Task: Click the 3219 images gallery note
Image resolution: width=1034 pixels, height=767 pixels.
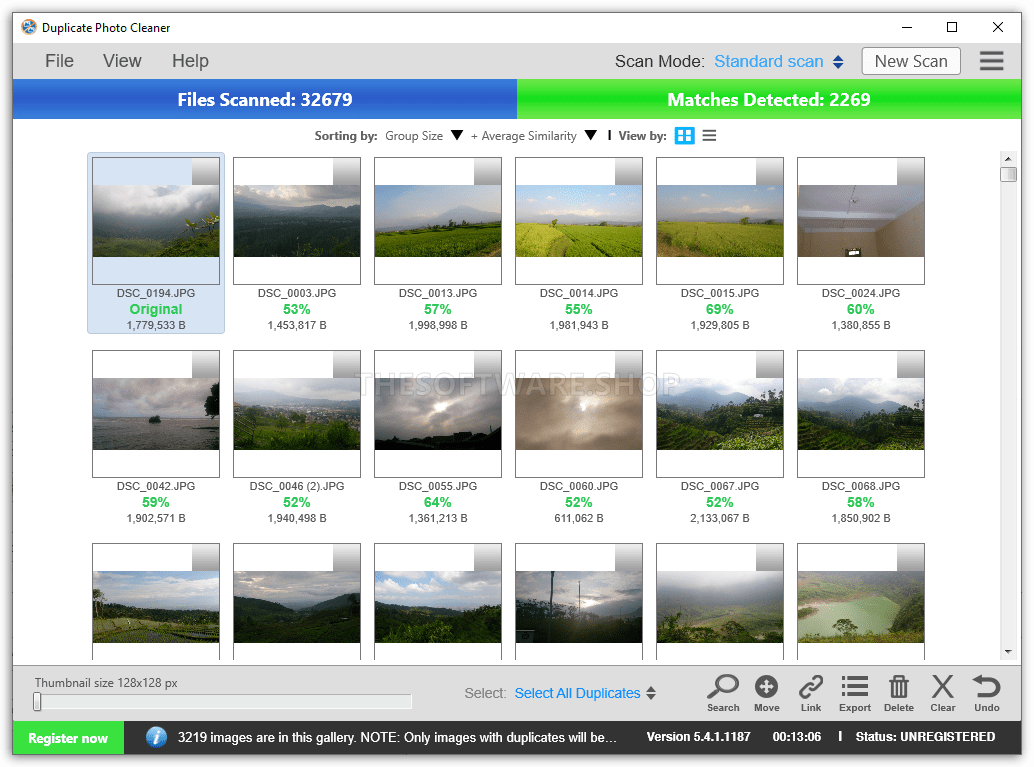Action: tap(397, 737)
